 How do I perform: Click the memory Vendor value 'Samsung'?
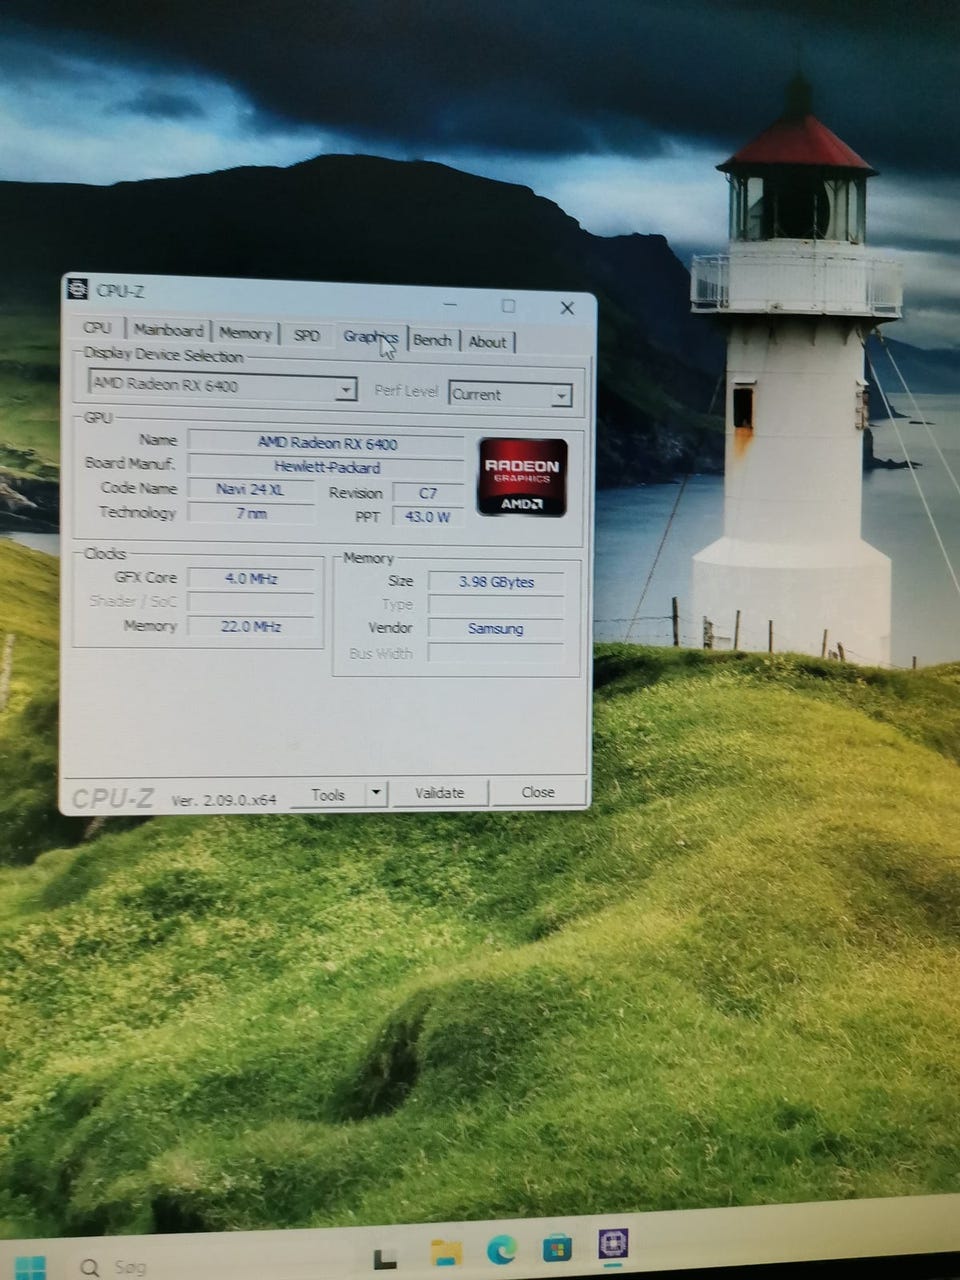pos(495,629)
